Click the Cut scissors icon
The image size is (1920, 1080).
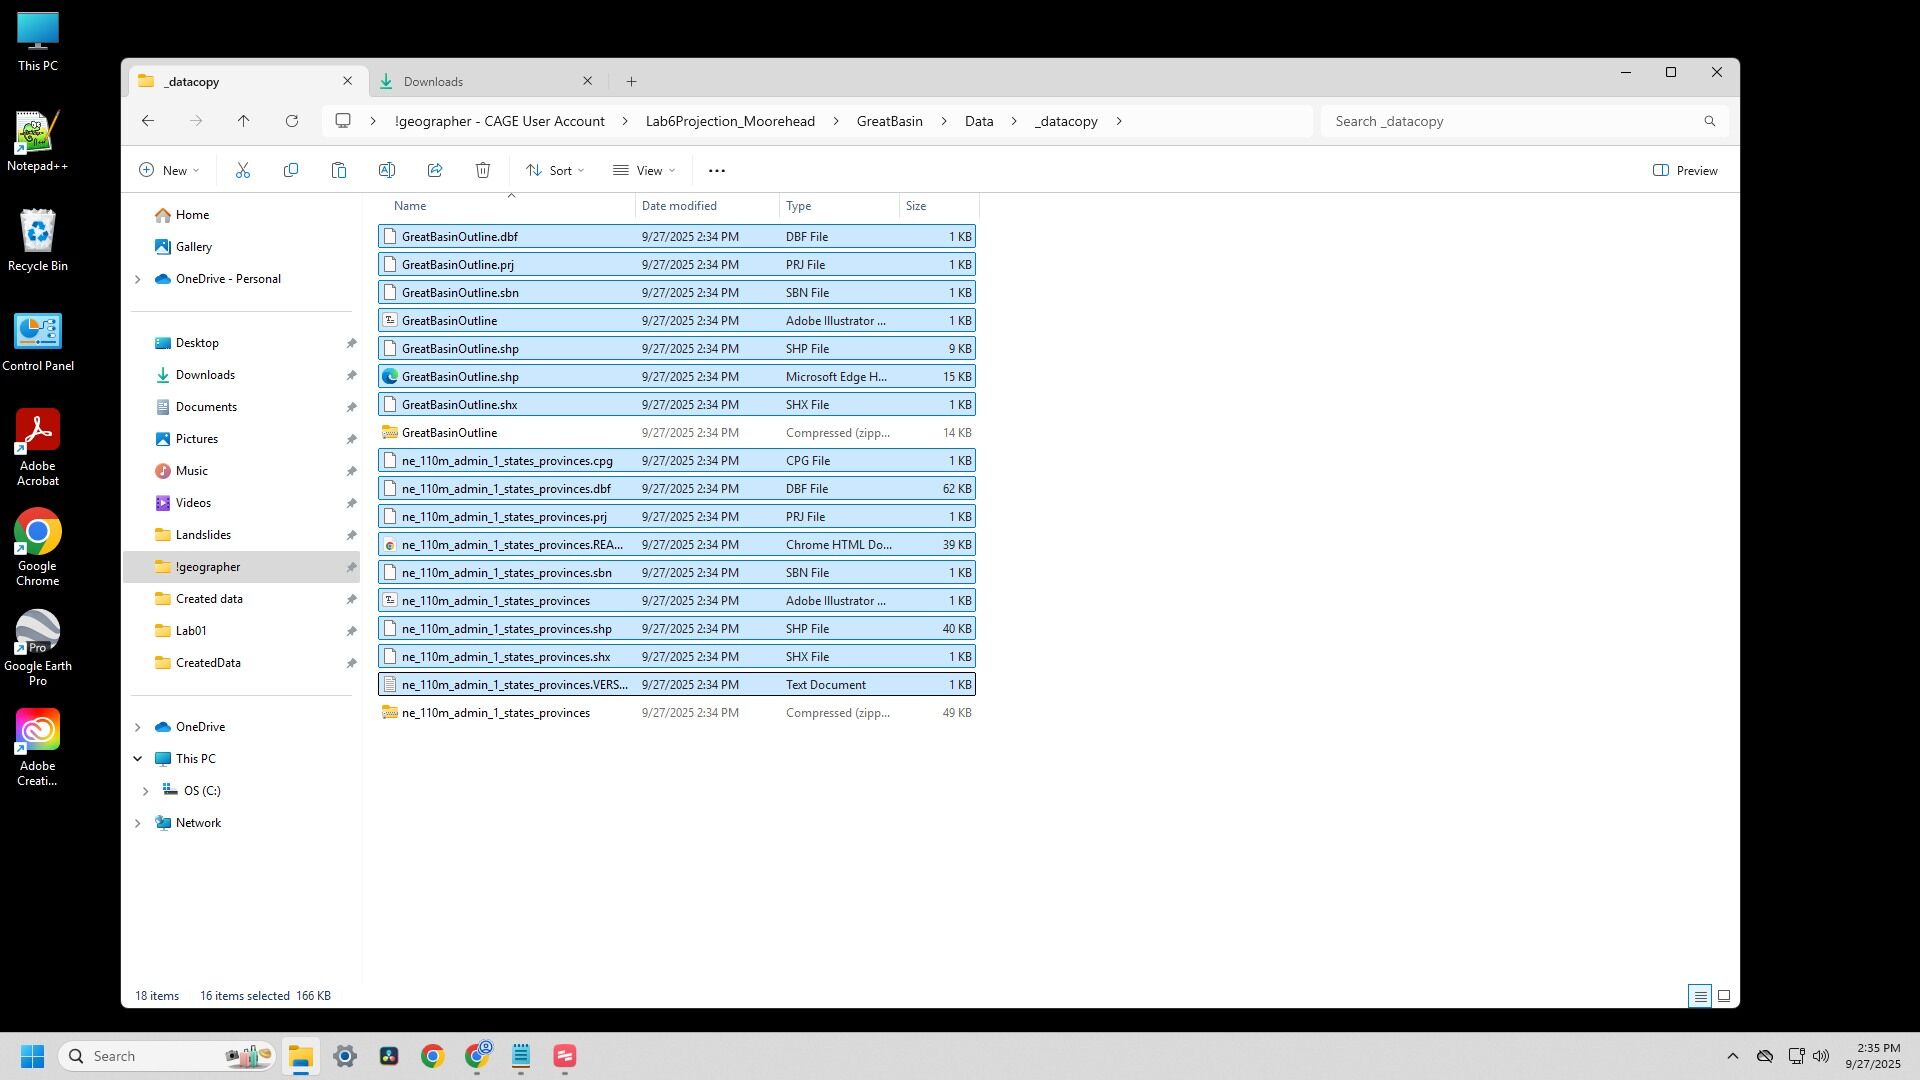pyautogui.click(x=242, y=171)
